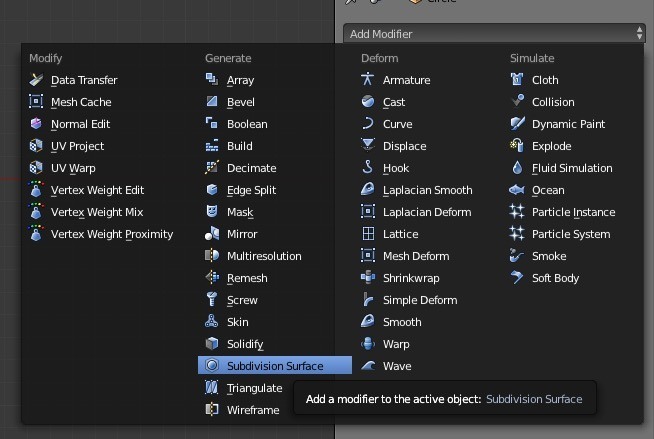
Task: Click the Edge Split icon
Action: click(212, 190)
